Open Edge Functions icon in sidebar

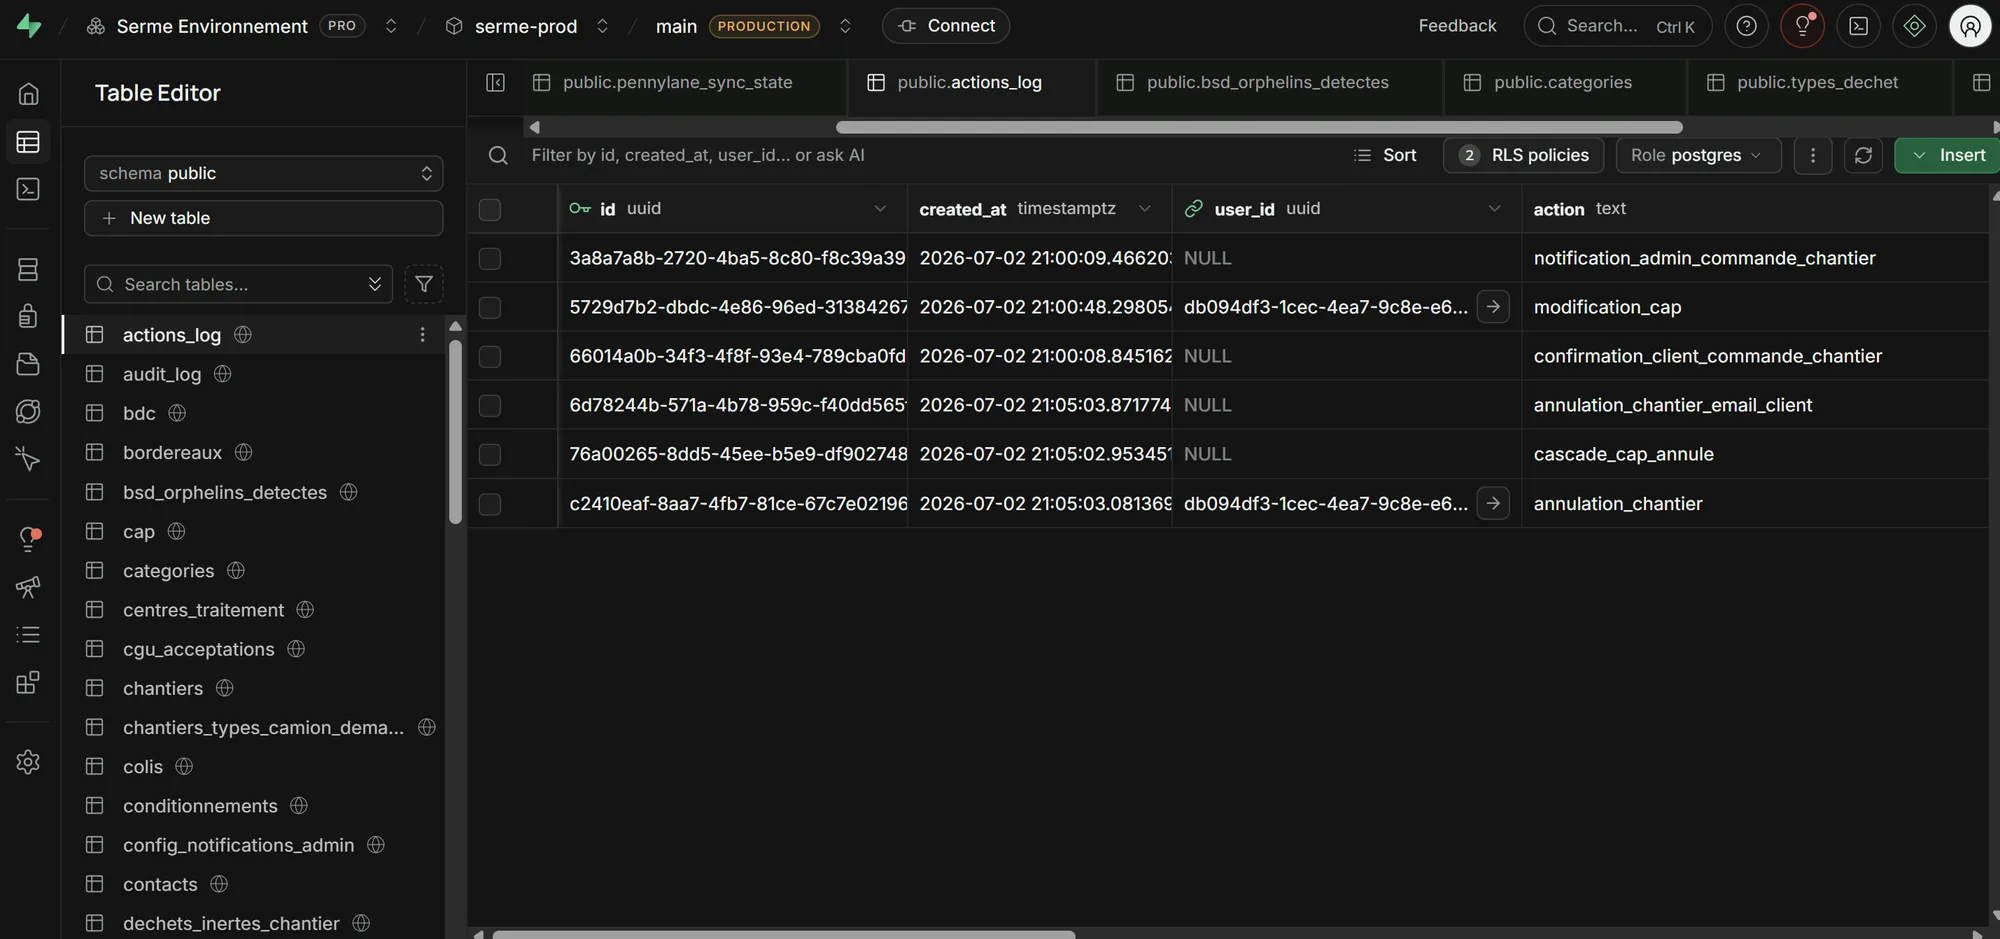pyautogui.click(x=28, y=411)
